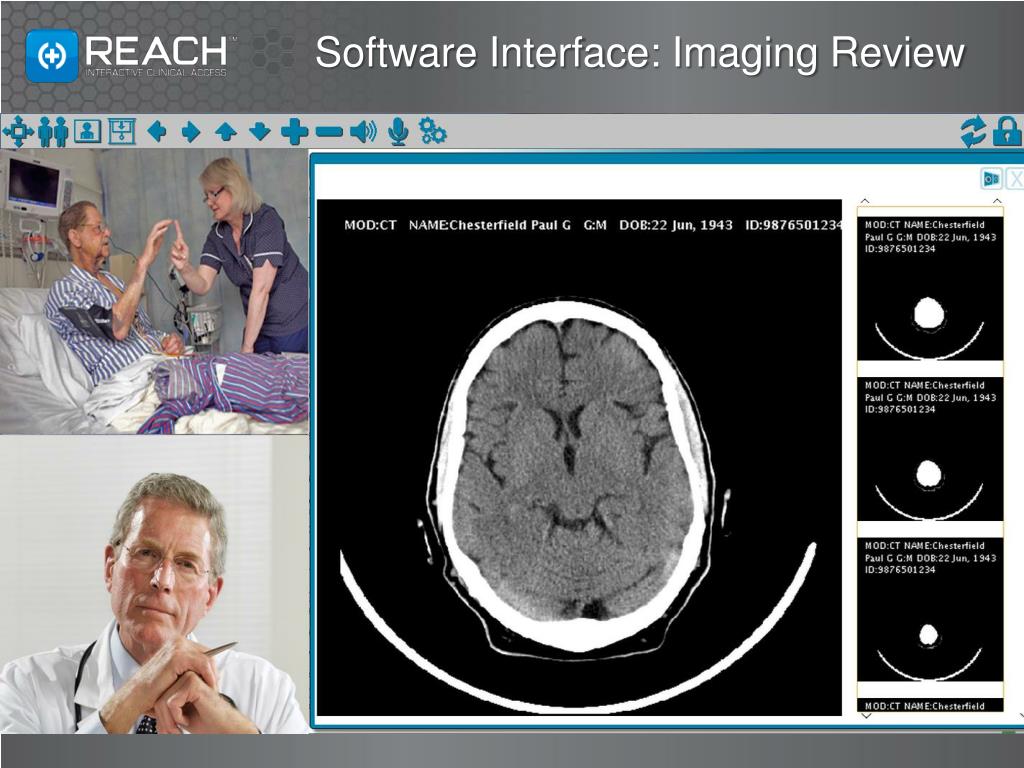
Task: Tilt camera down with down arrow
Action: [260, 131]
